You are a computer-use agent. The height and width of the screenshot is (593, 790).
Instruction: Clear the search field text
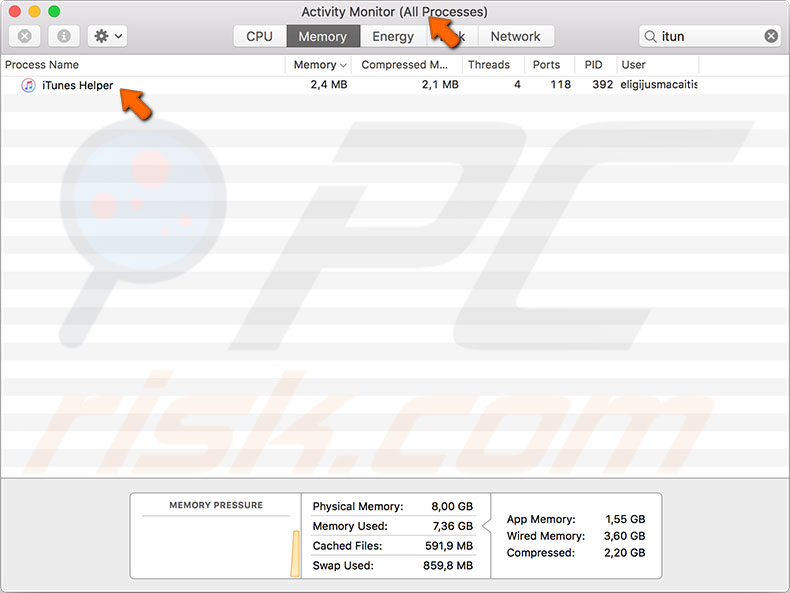tap(771, 36)
